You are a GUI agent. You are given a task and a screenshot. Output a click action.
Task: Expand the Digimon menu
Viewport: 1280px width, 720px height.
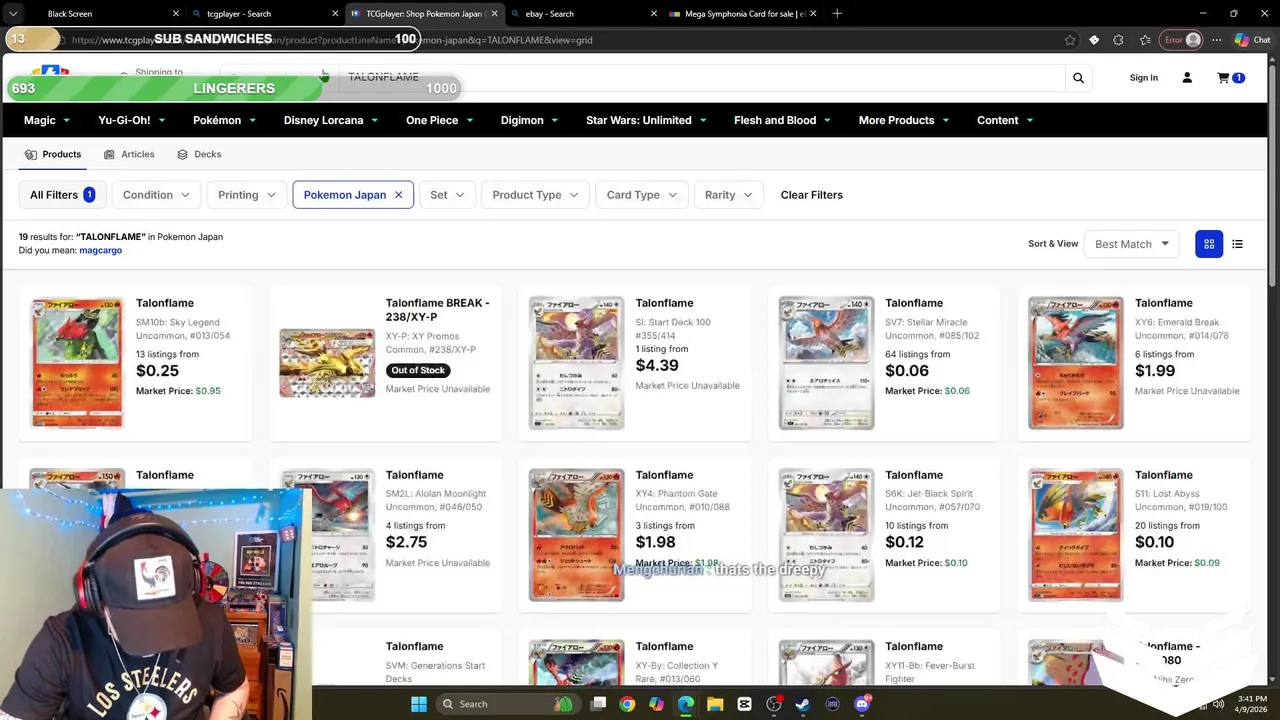529,120
